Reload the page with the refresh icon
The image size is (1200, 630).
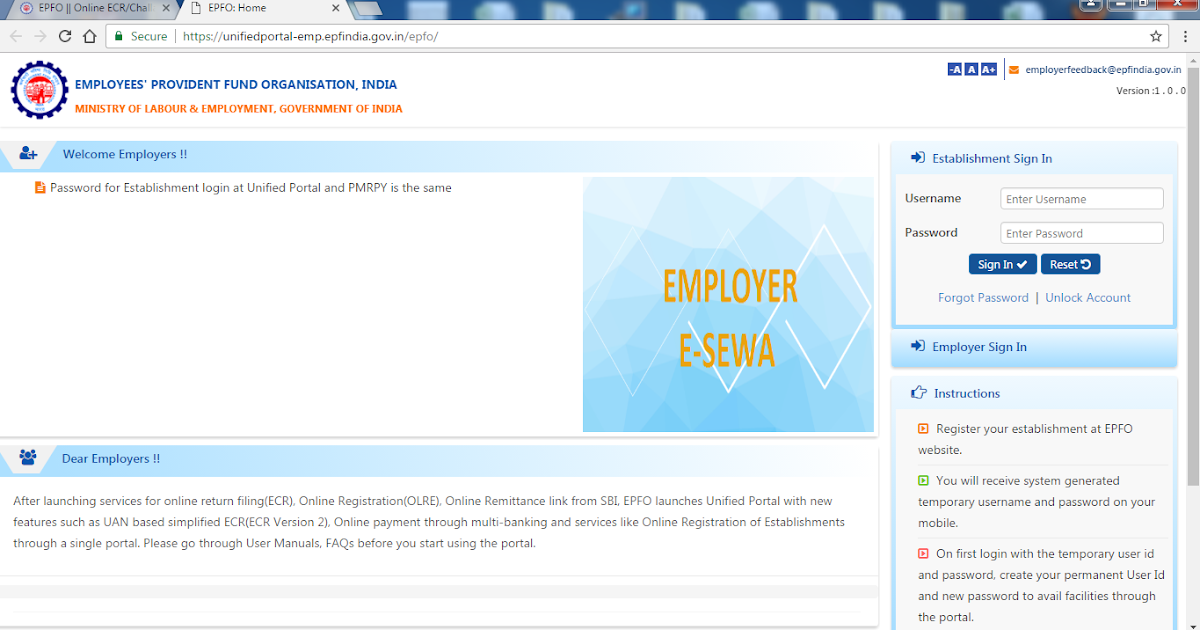[65, 36]
